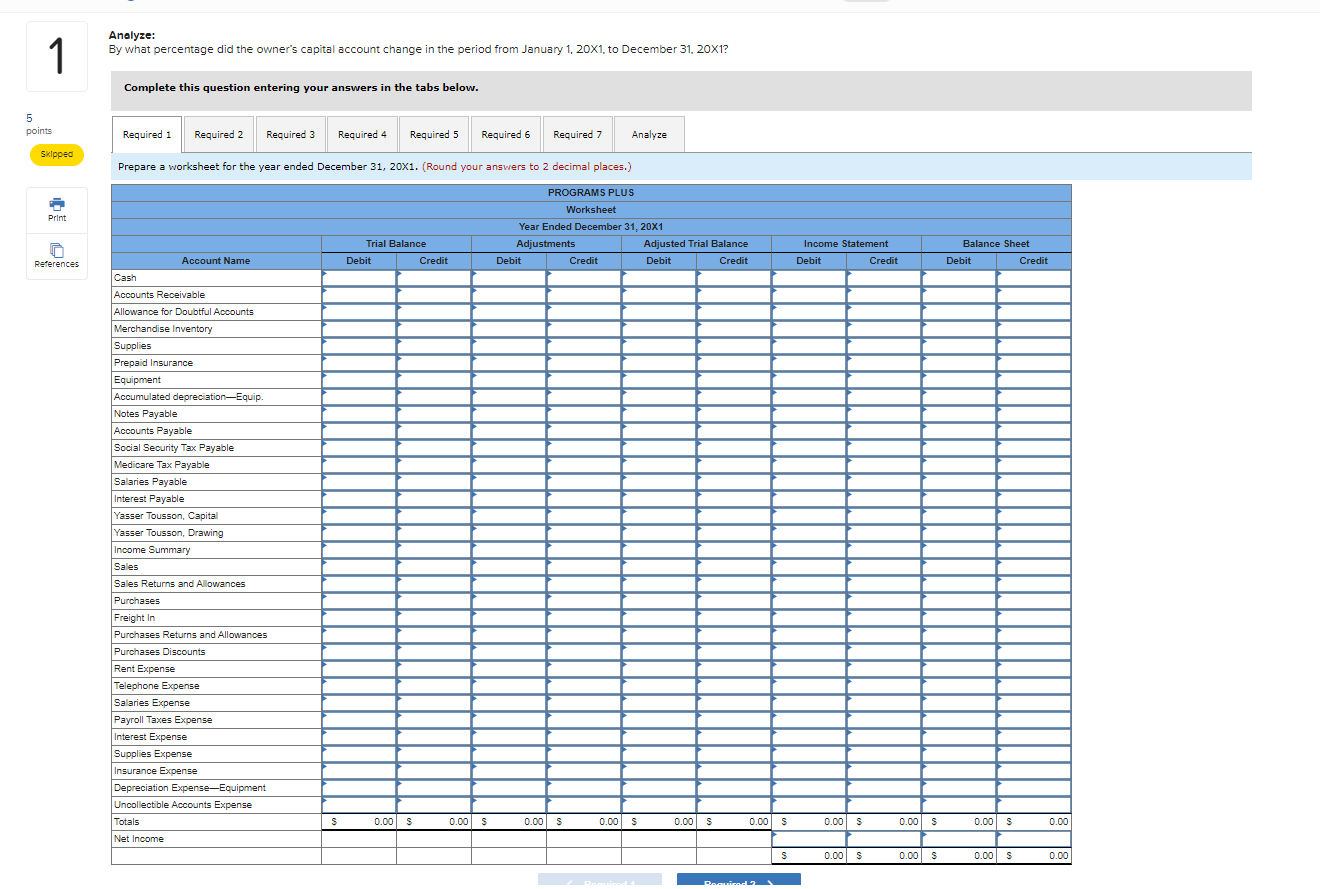Click the Cash Trial Balance credit cell
Screen dimensions: 1320x889
(x=434, y=278)
